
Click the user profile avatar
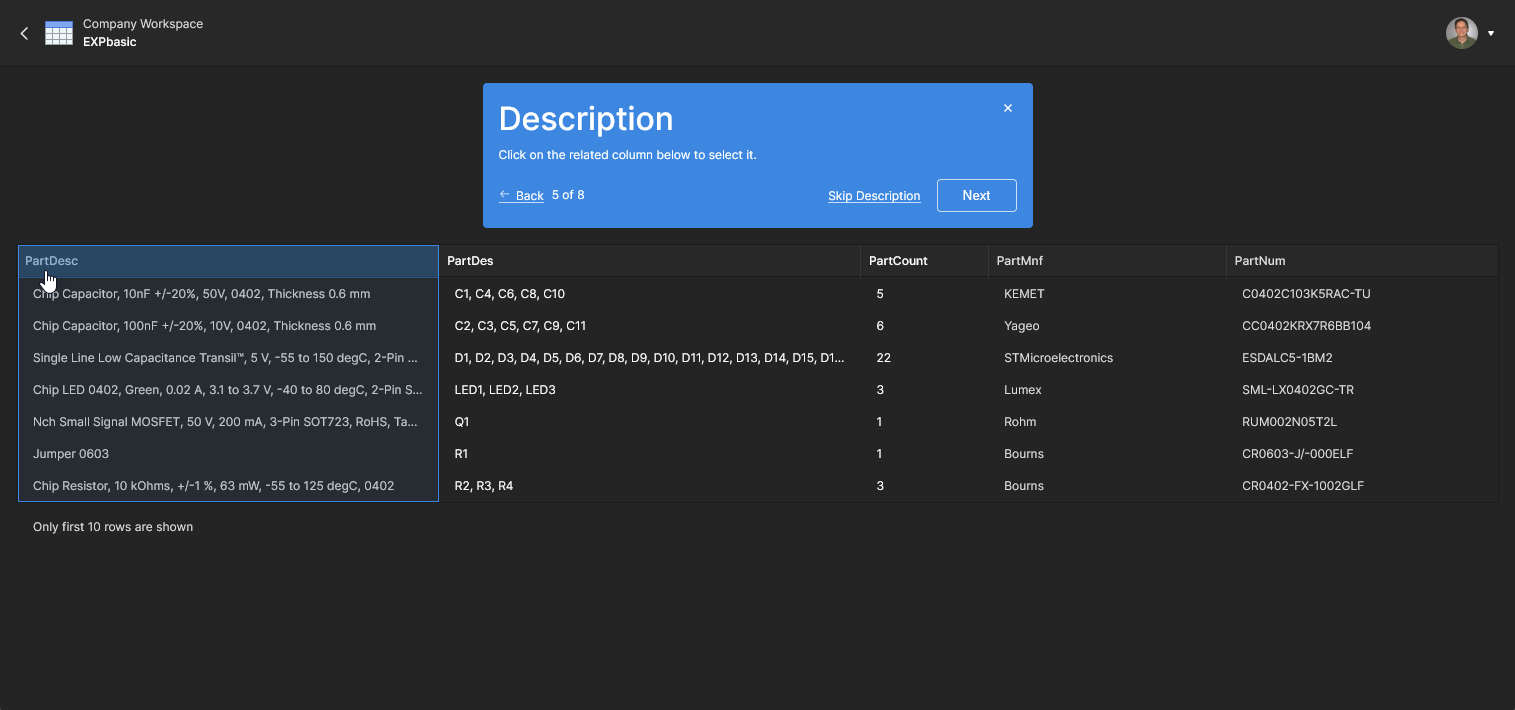click(1461, 33)
